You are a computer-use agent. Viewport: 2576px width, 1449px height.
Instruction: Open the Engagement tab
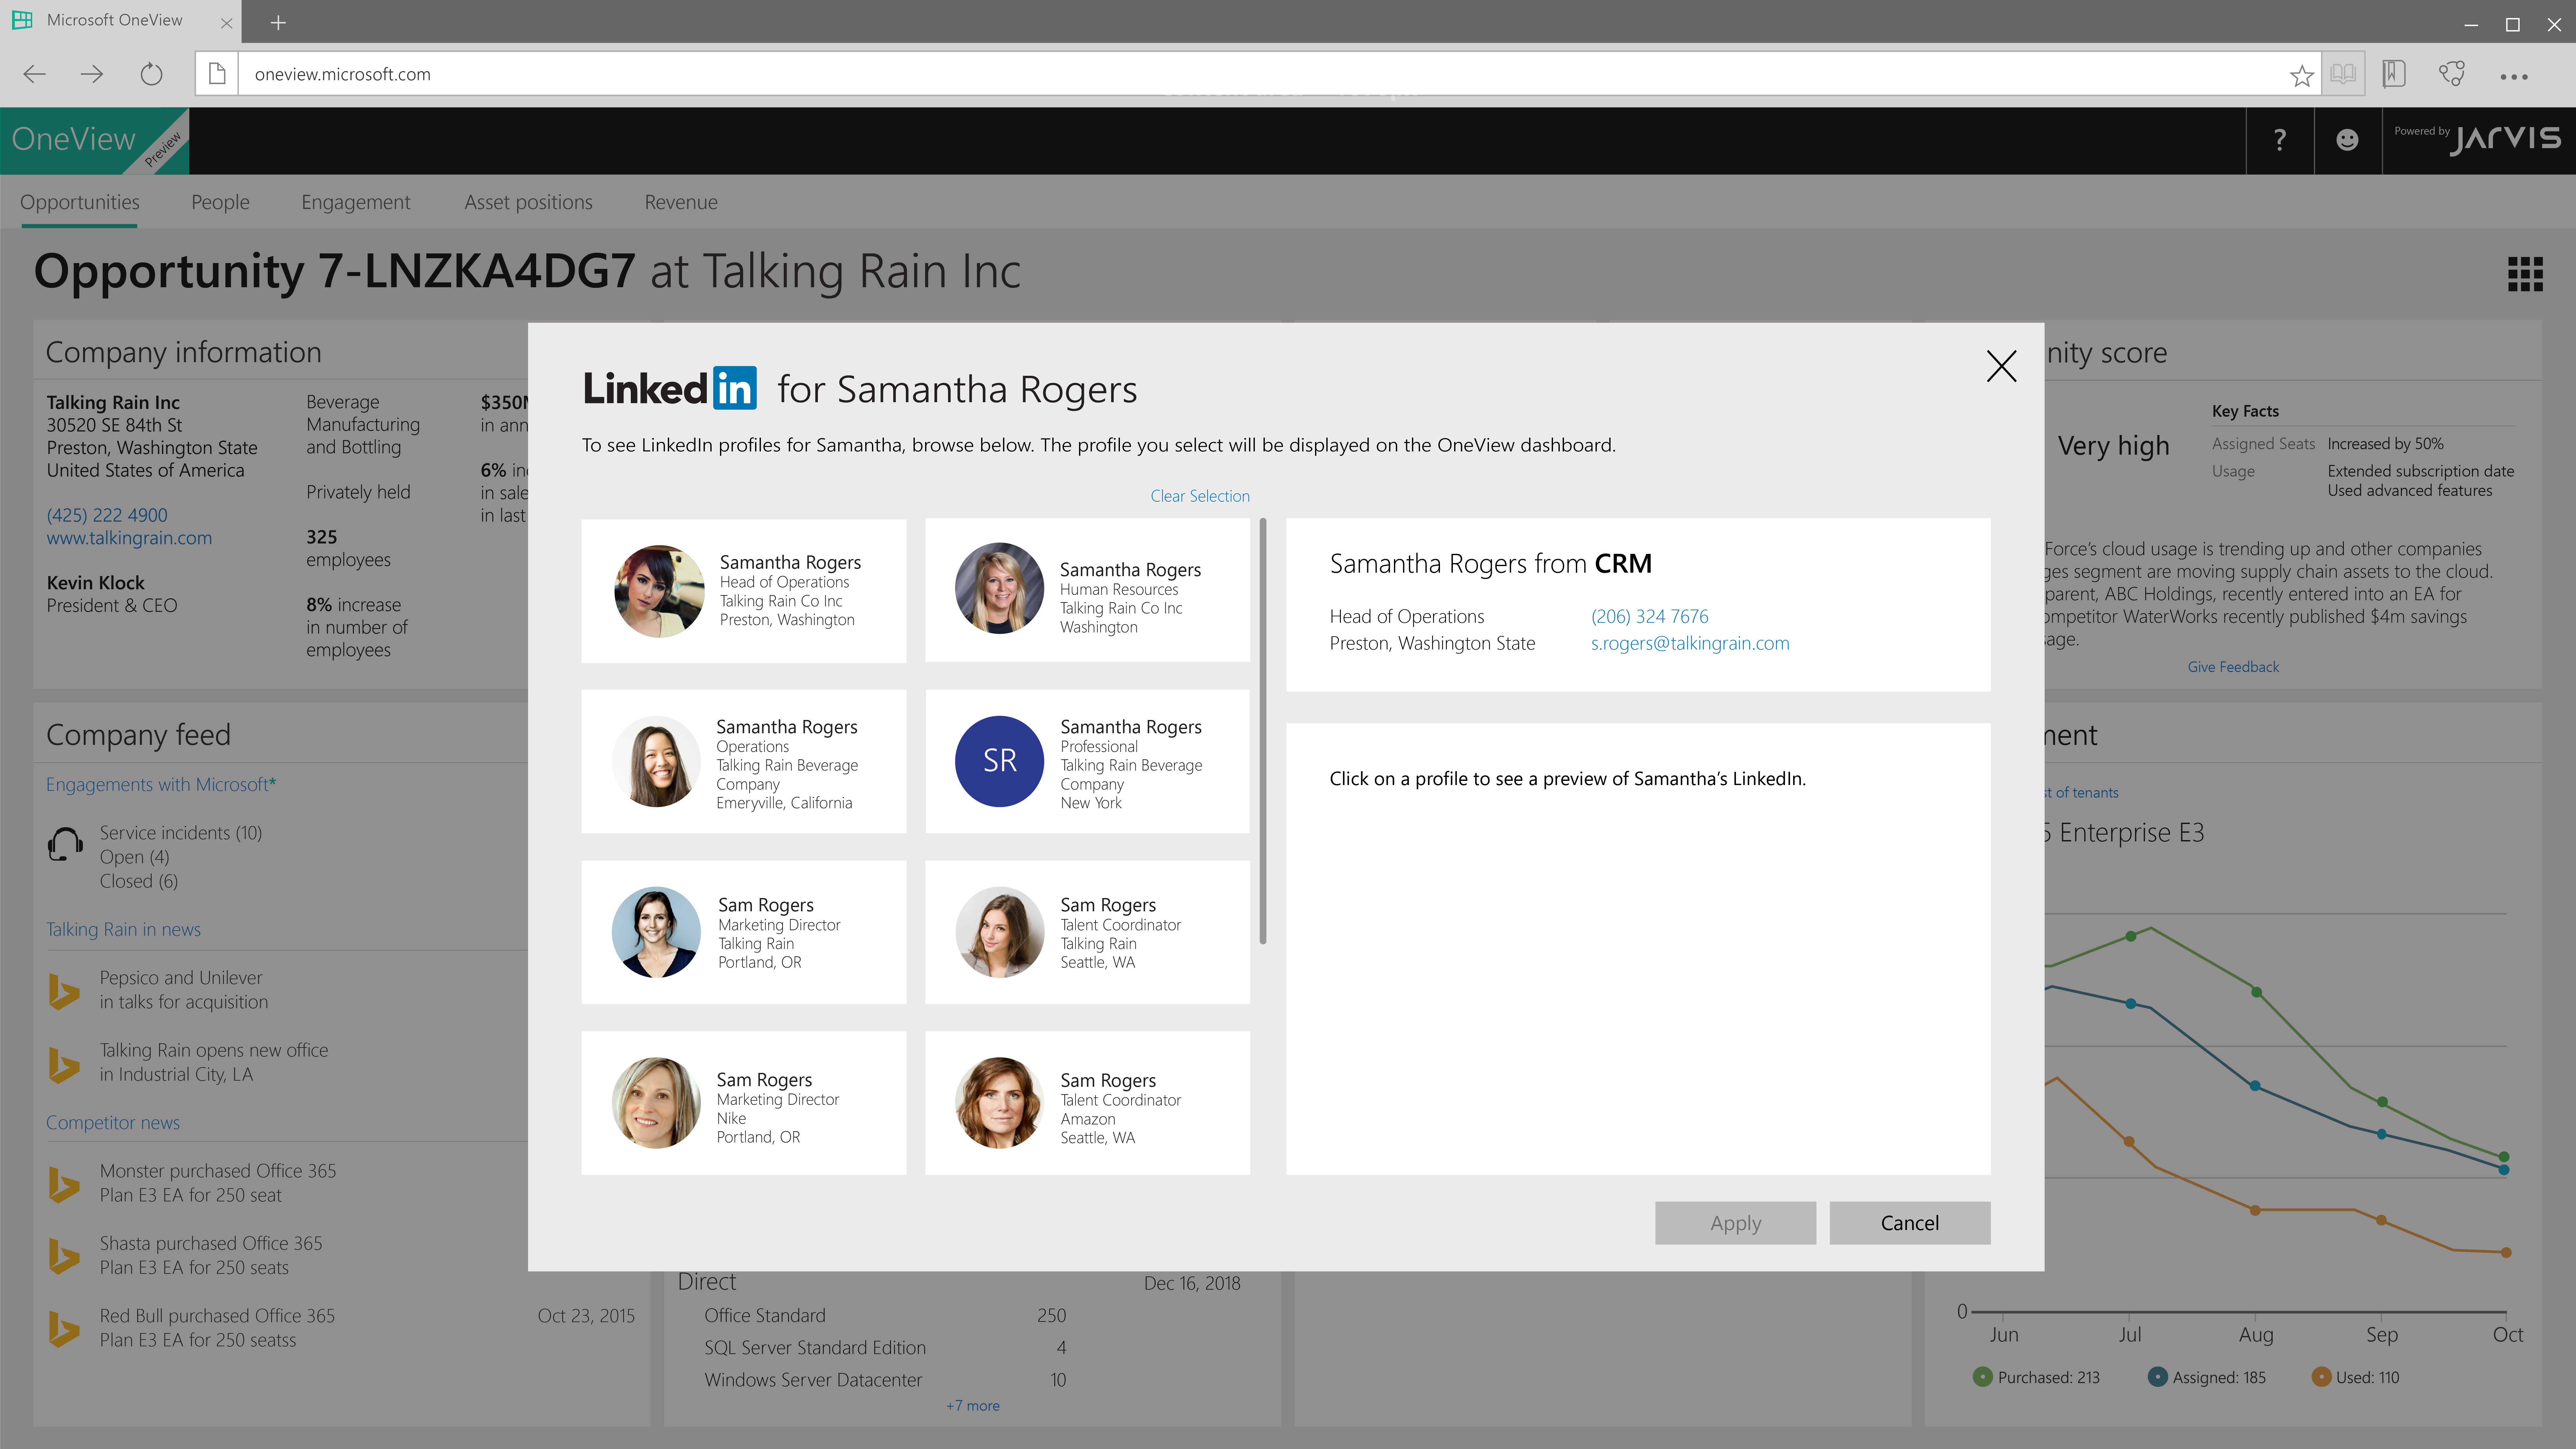[355, 202]
